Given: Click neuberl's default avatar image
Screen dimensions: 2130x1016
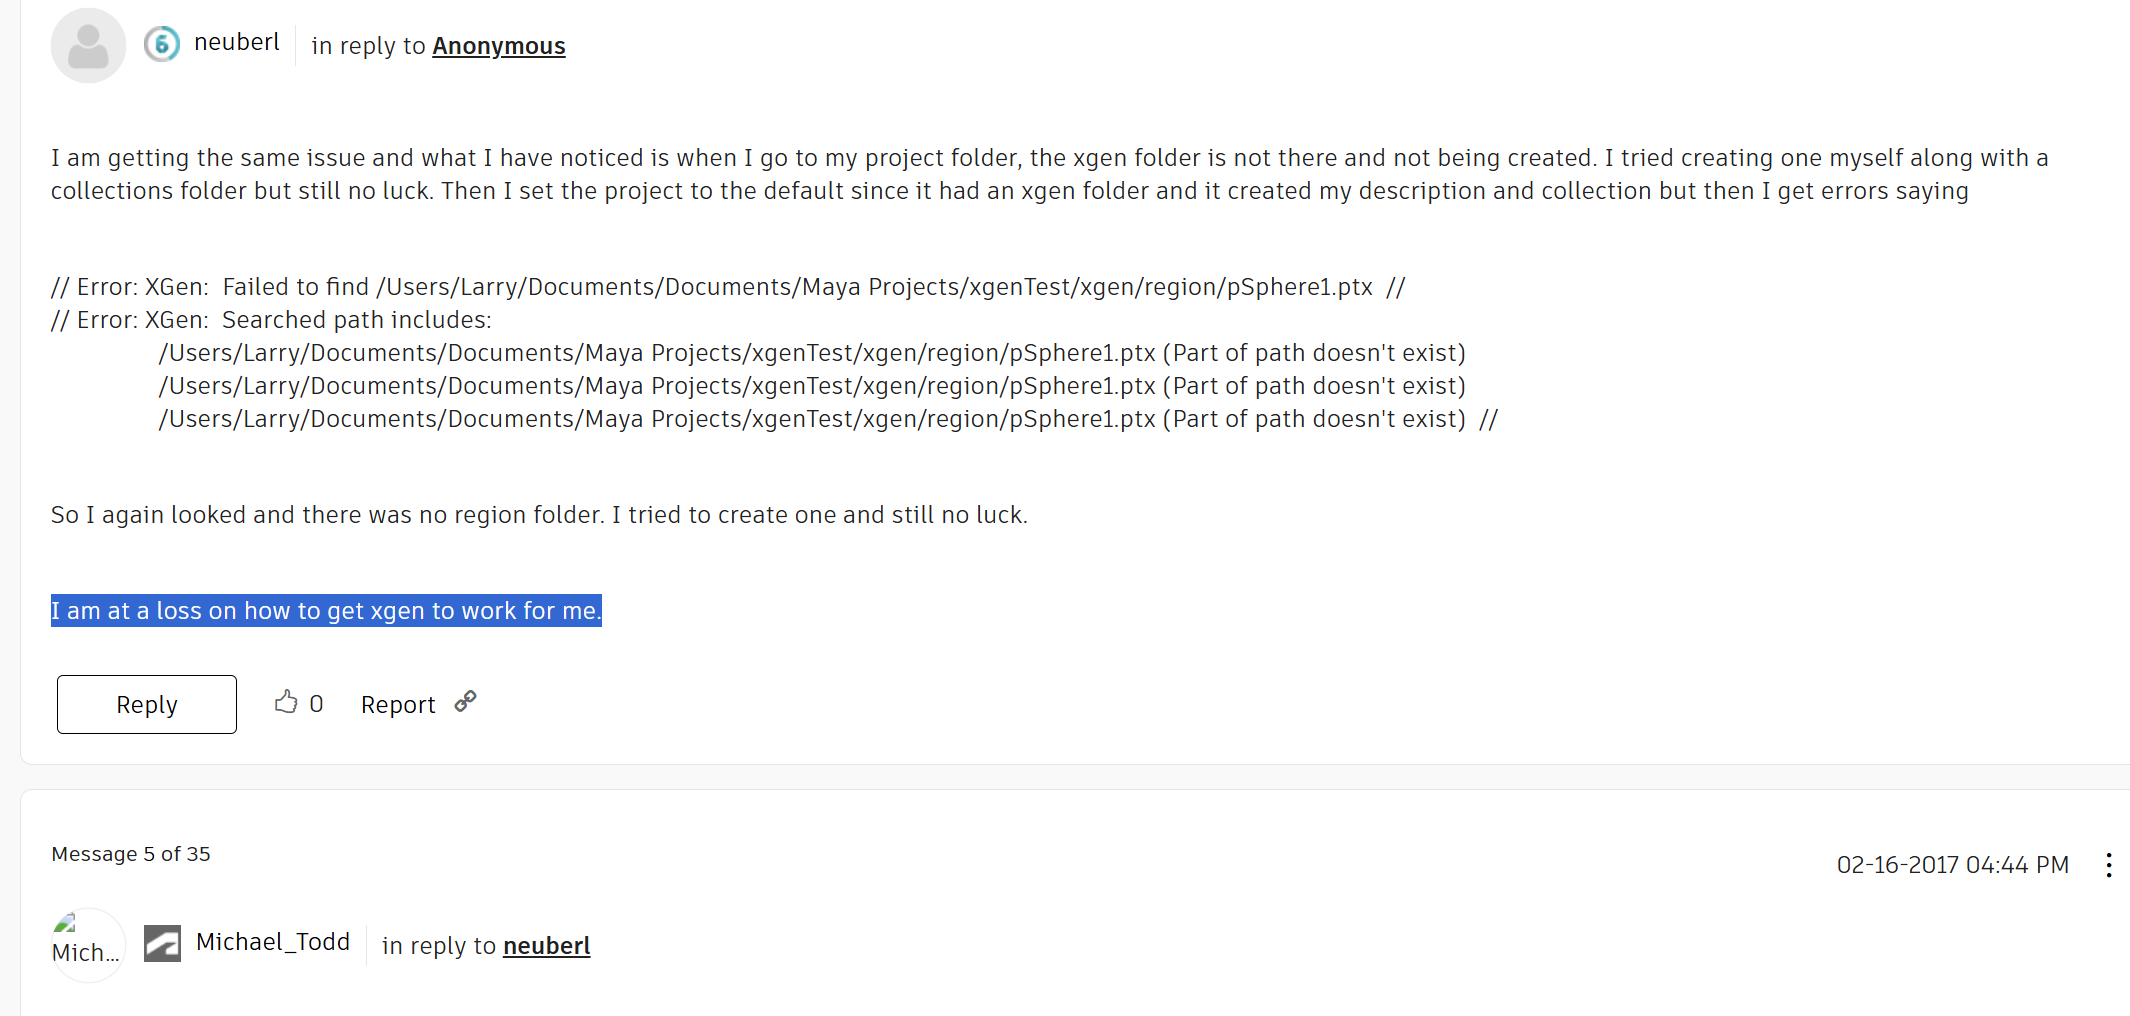Looking at the screenshot, I should click(x=88, y=46).
